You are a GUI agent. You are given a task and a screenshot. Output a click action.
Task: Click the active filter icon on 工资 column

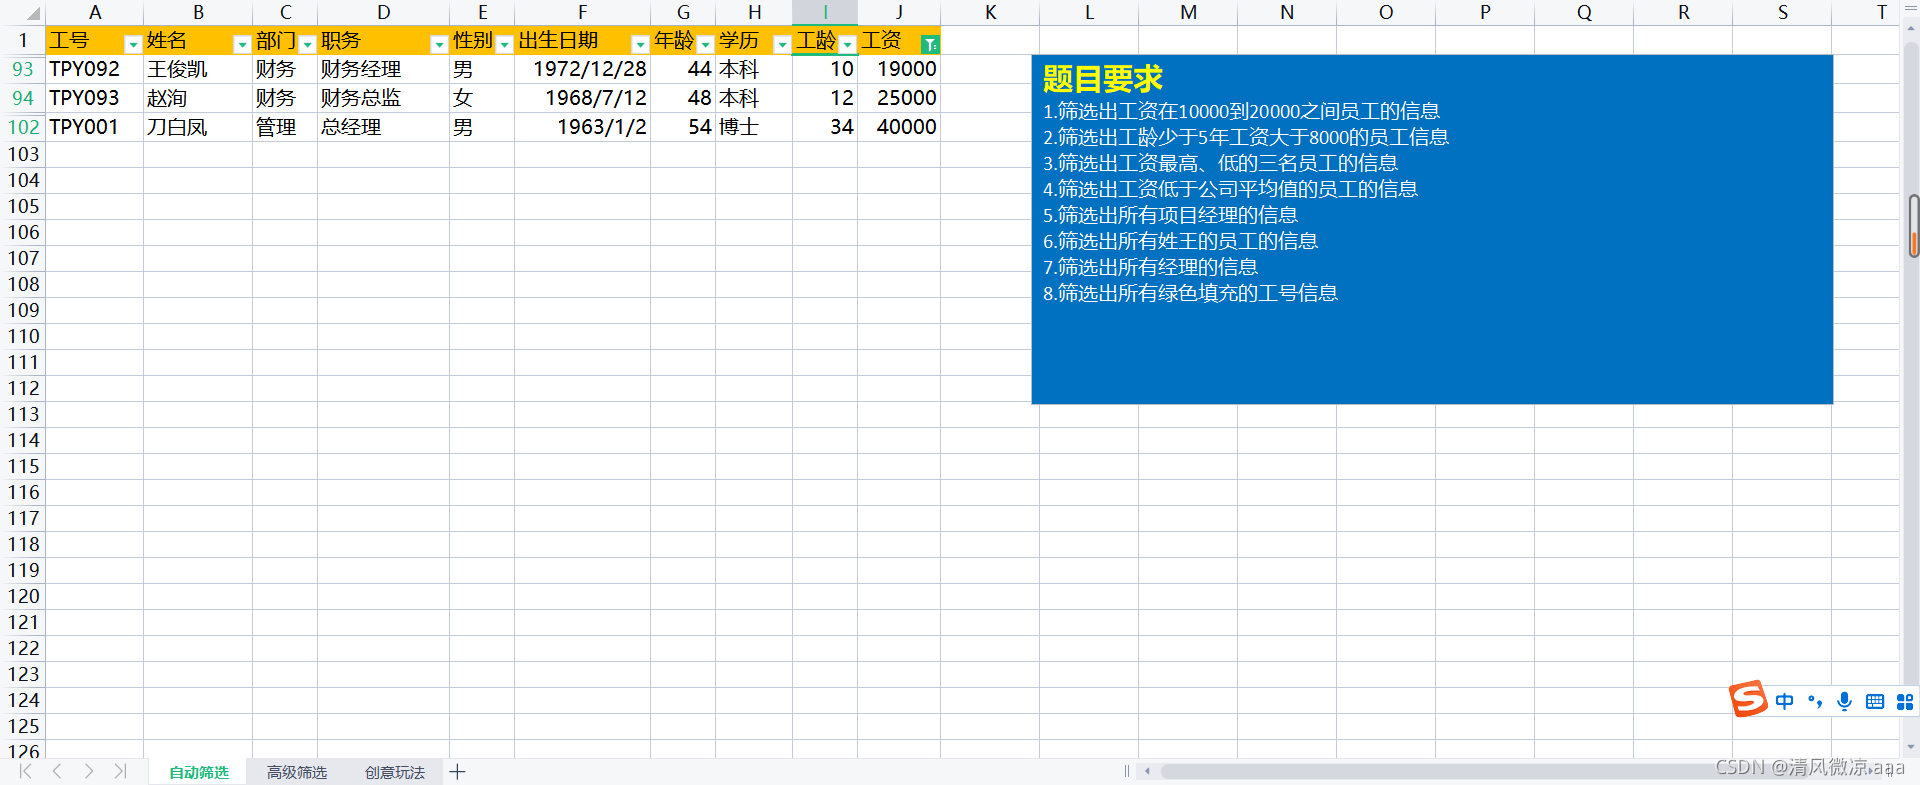(930, 44)
